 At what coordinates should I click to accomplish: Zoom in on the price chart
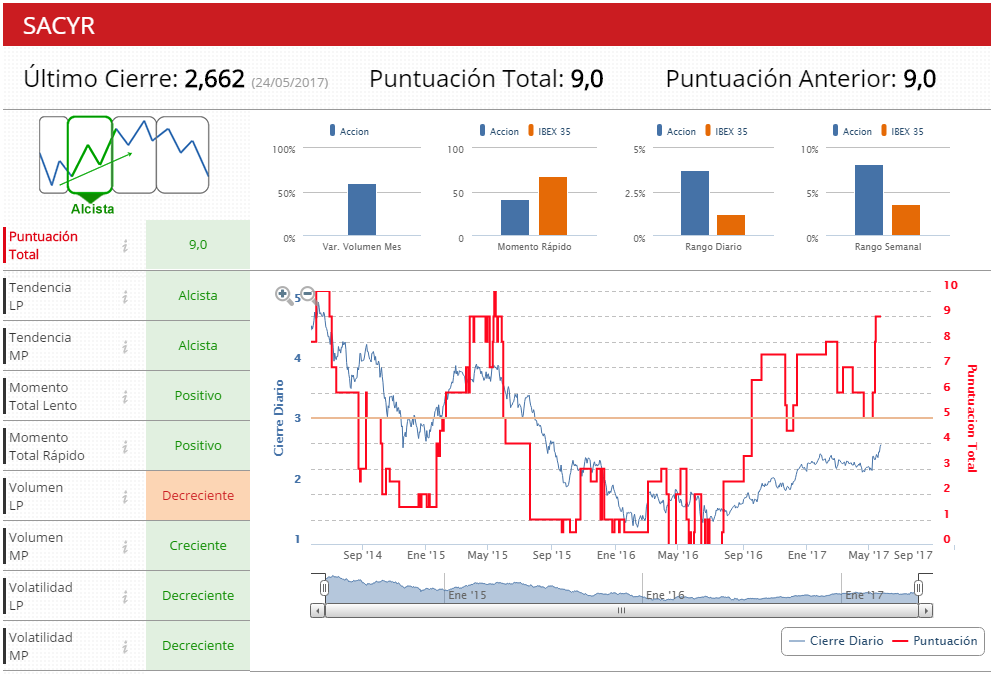[283, 294]
